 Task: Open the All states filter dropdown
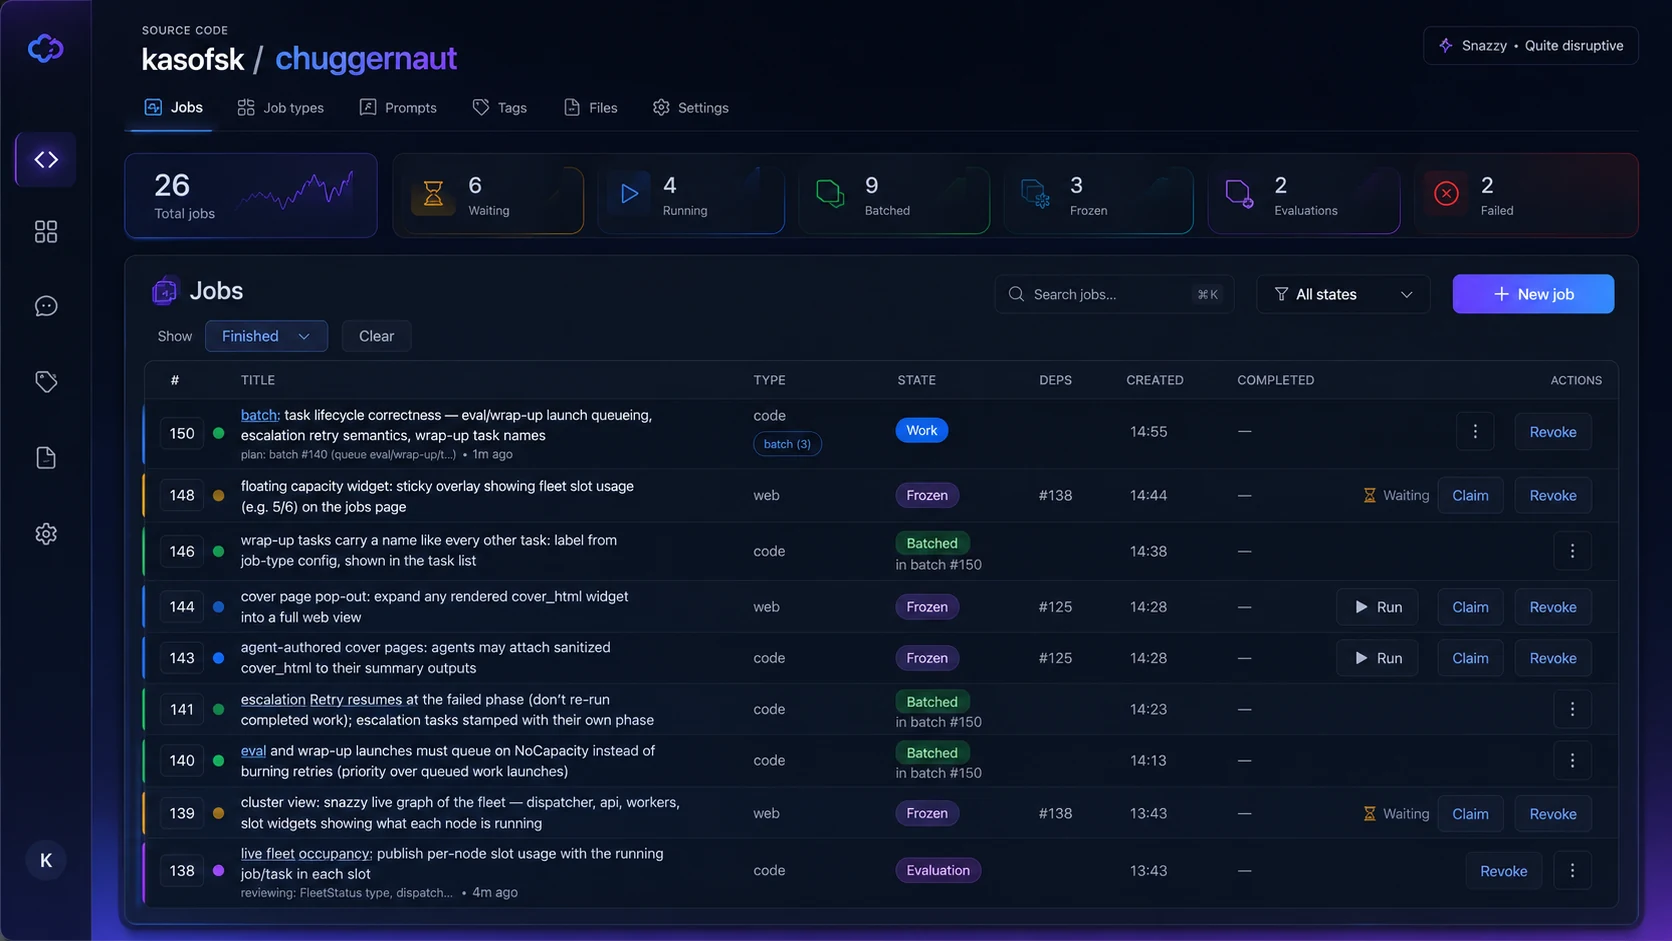(1343, 294)
